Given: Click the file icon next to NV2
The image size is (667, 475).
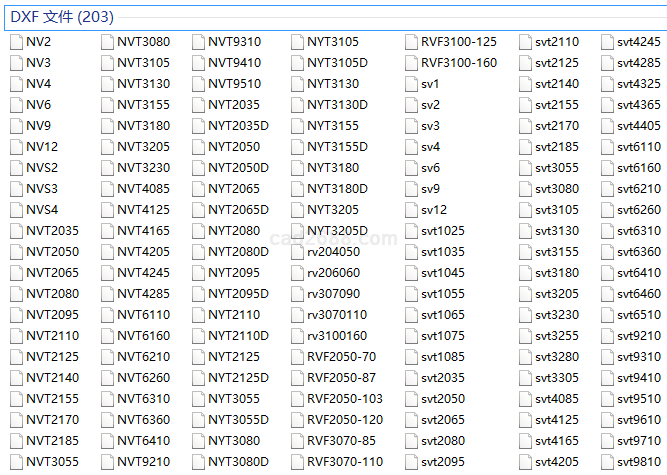Looking at the screenshot, I should click(x=16, y=42).
